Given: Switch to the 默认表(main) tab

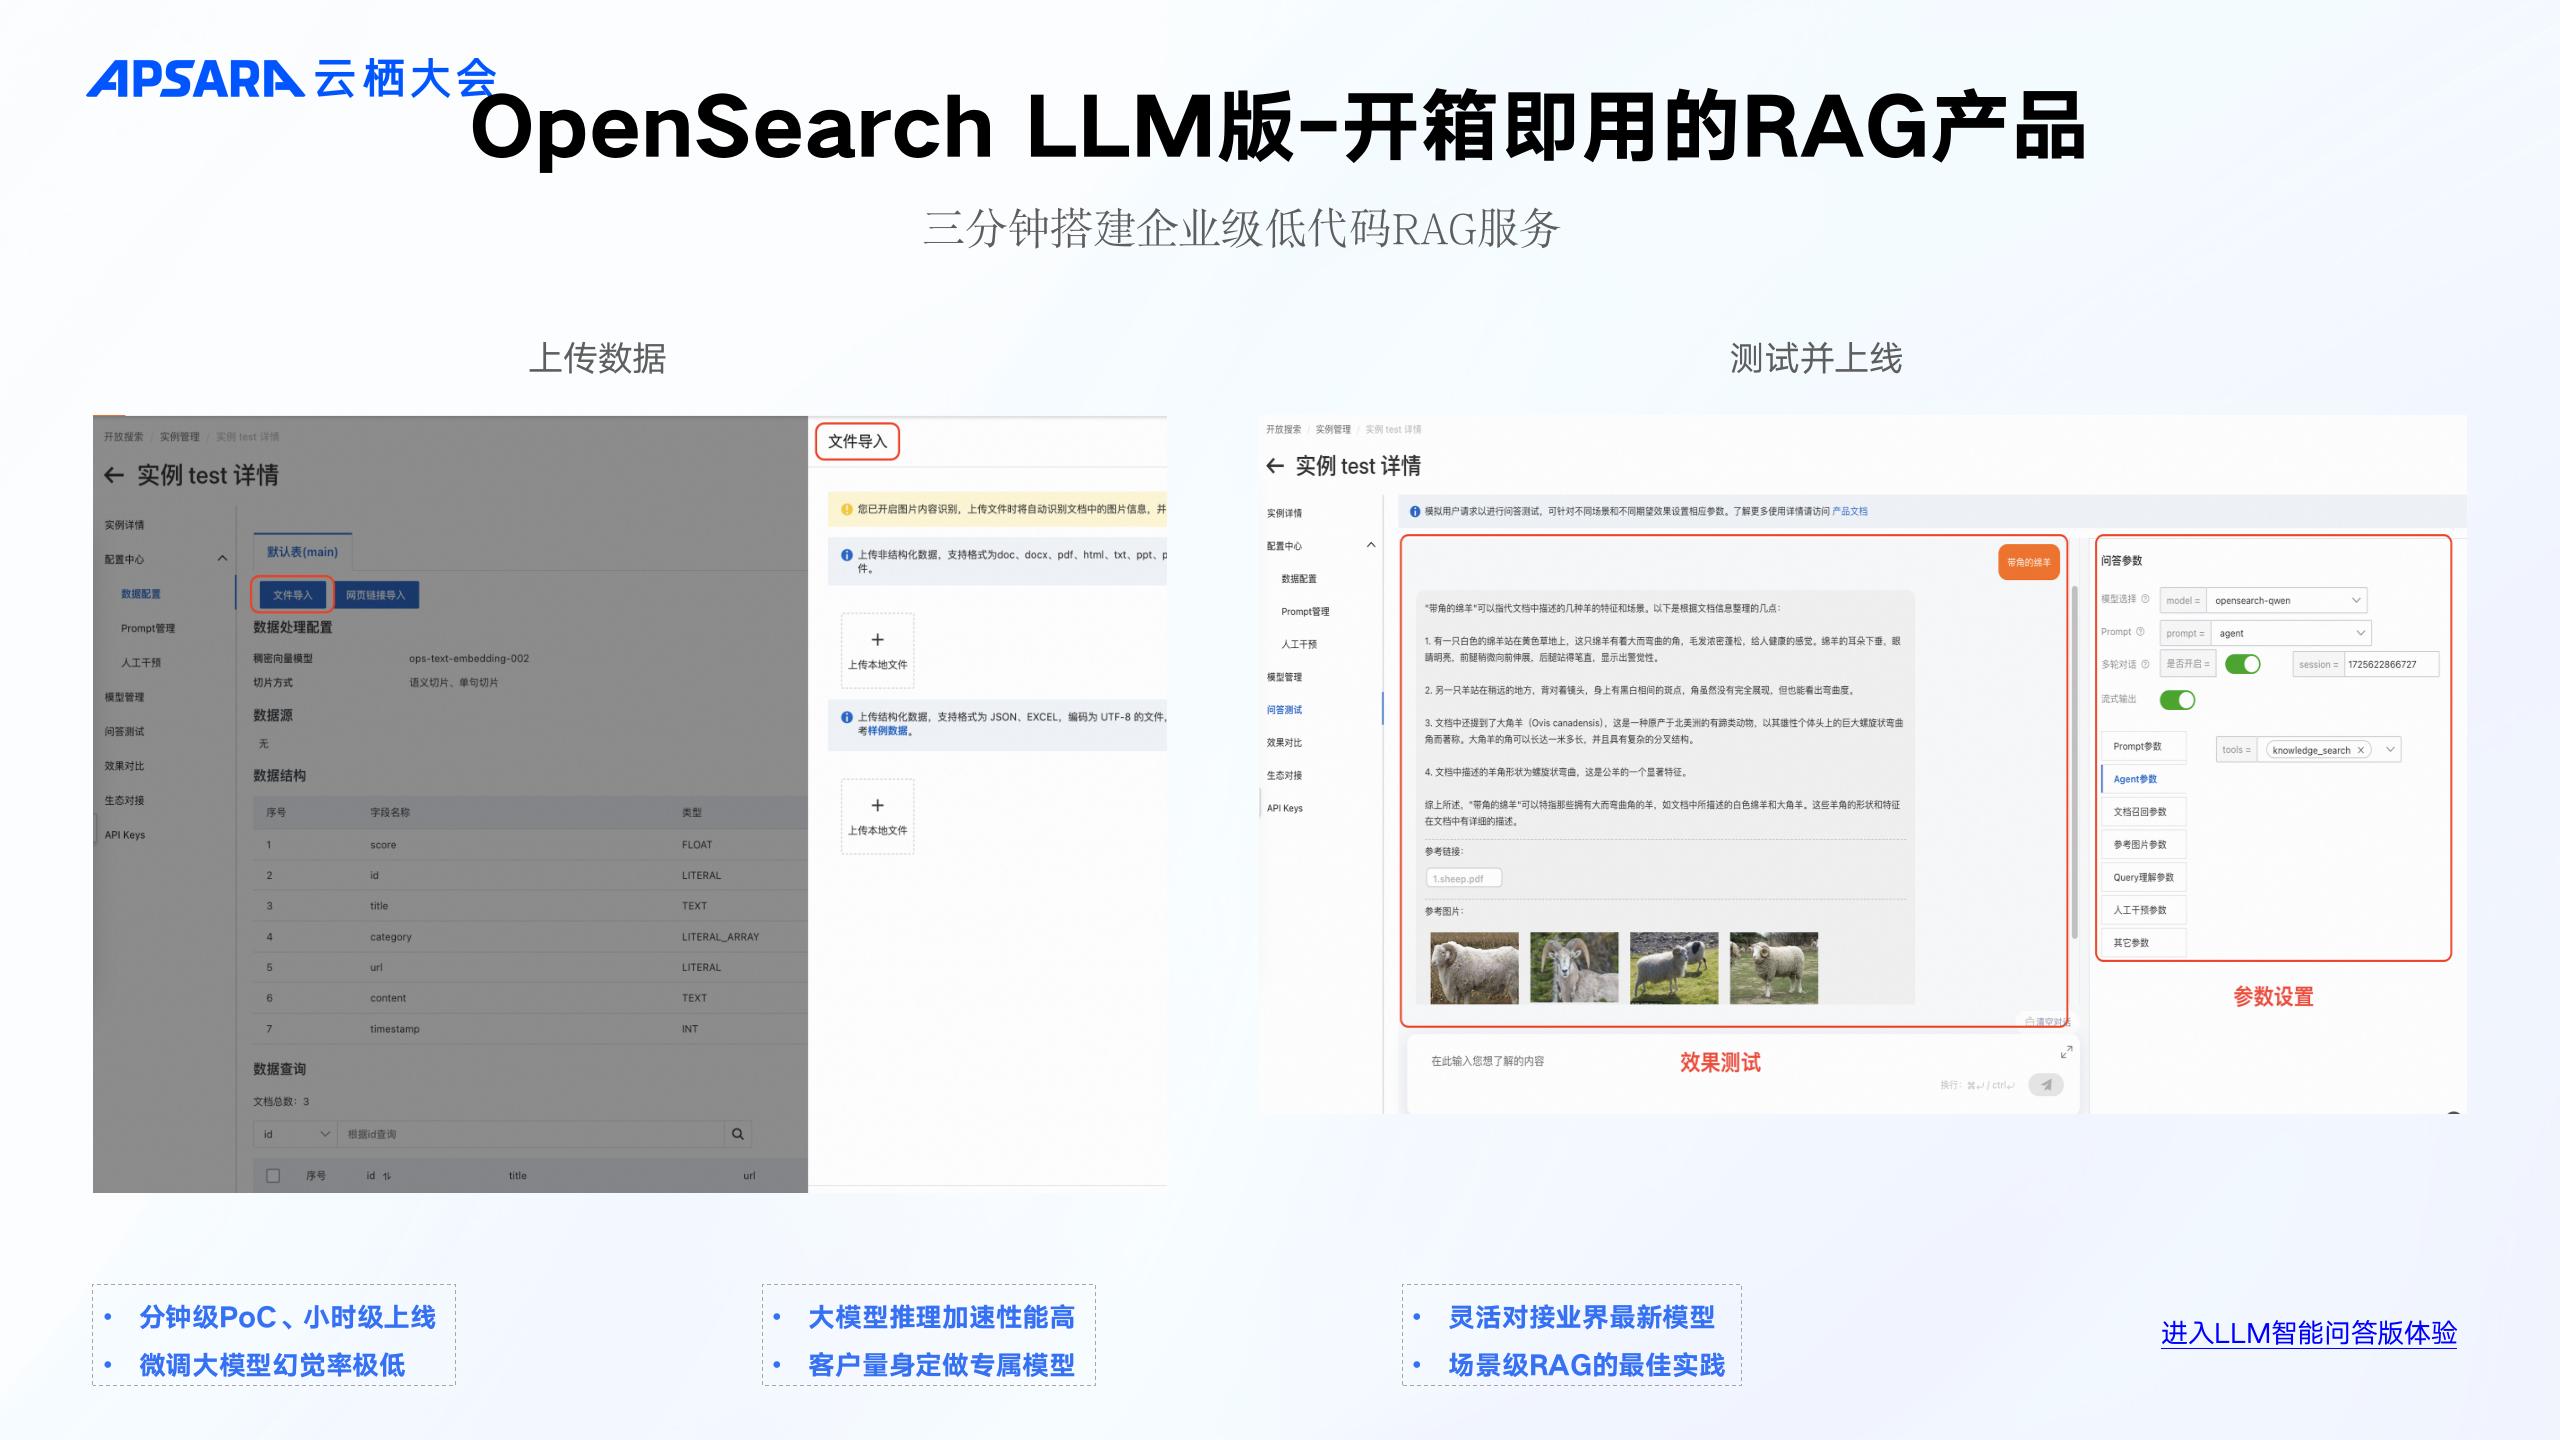Looking at the screenshot, I should [x=303, y=551].
